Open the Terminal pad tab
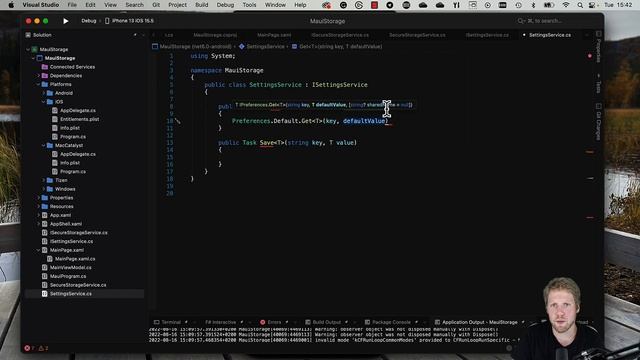 [171, 322]
